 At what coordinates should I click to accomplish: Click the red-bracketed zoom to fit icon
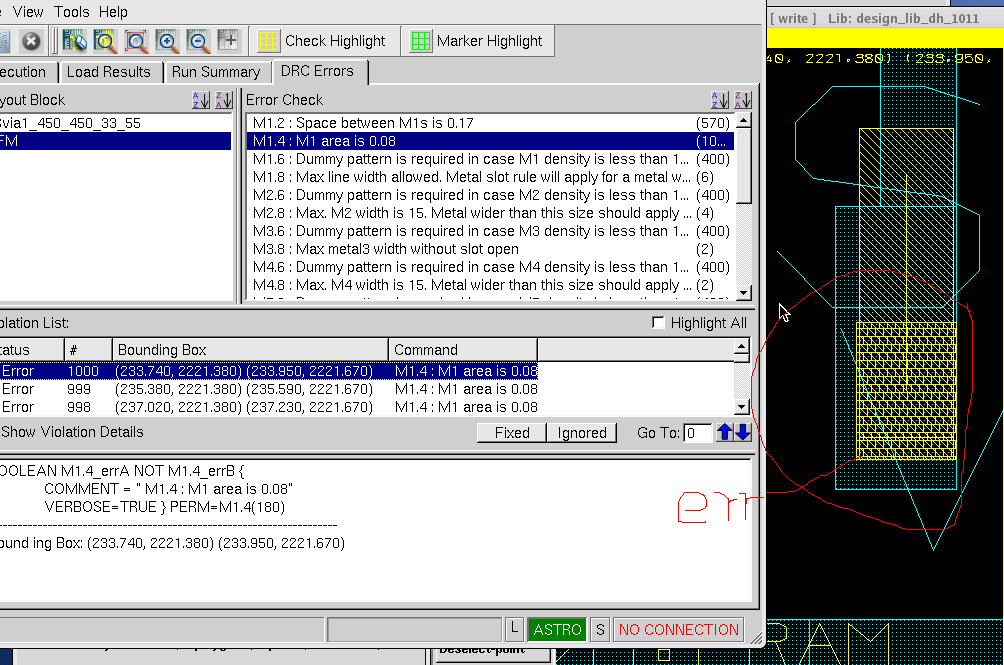pos(136,41)
